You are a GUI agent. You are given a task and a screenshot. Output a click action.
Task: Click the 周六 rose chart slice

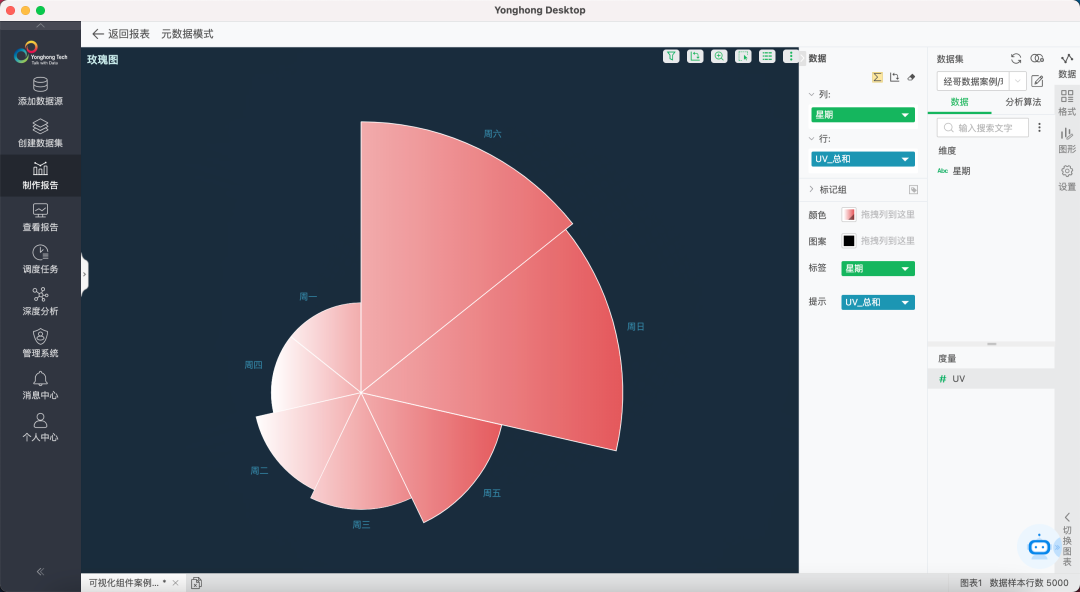441,234
